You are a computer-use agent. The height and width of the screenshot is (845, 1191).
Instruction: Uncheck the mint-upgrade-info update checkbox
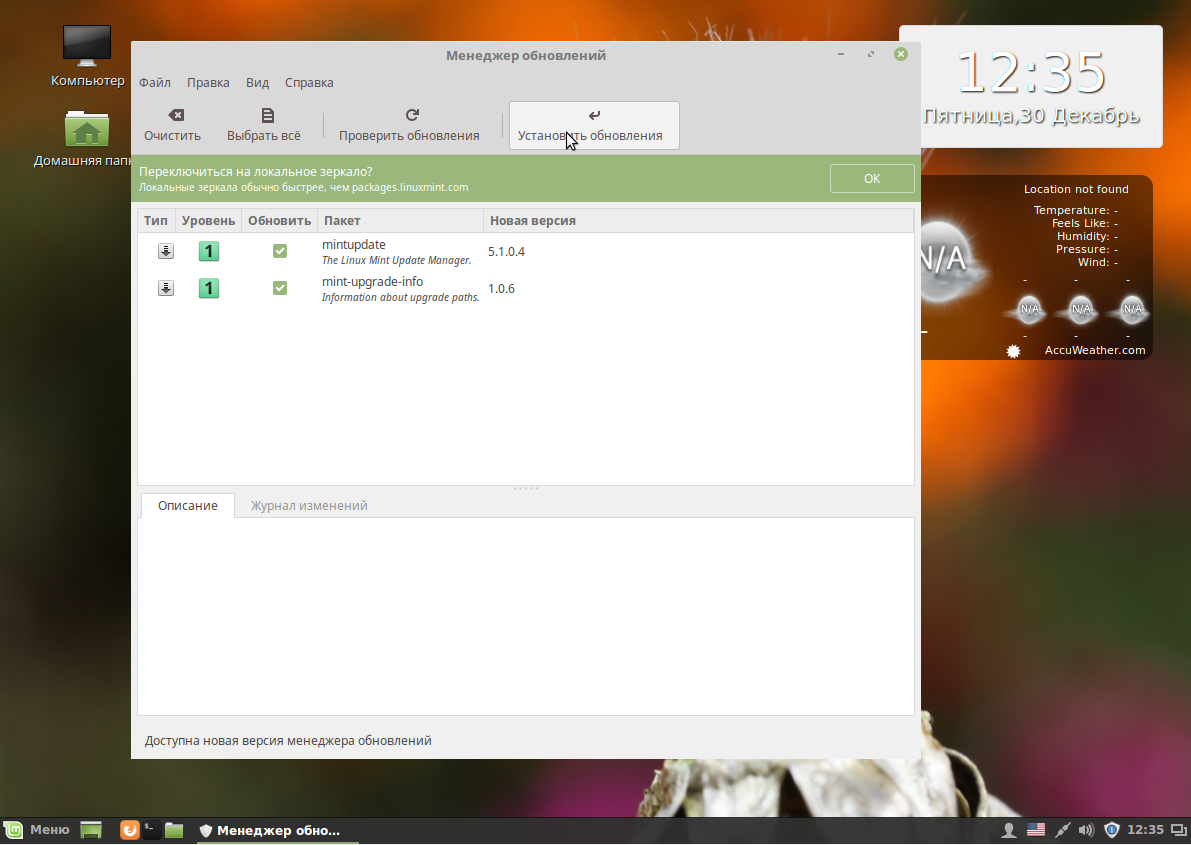[280, 288]
